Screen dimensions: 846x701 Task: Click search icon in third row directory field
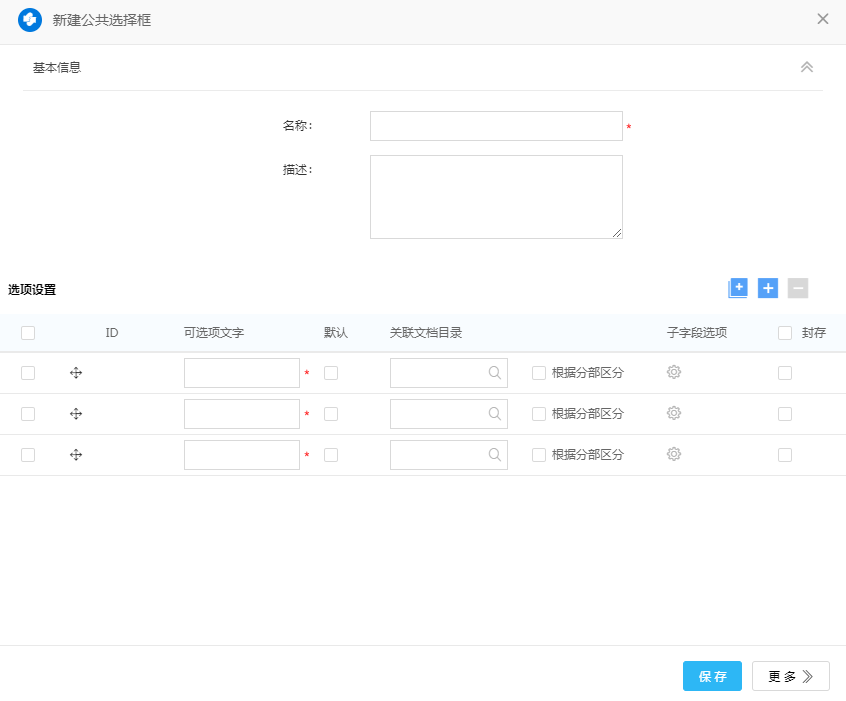495,455
